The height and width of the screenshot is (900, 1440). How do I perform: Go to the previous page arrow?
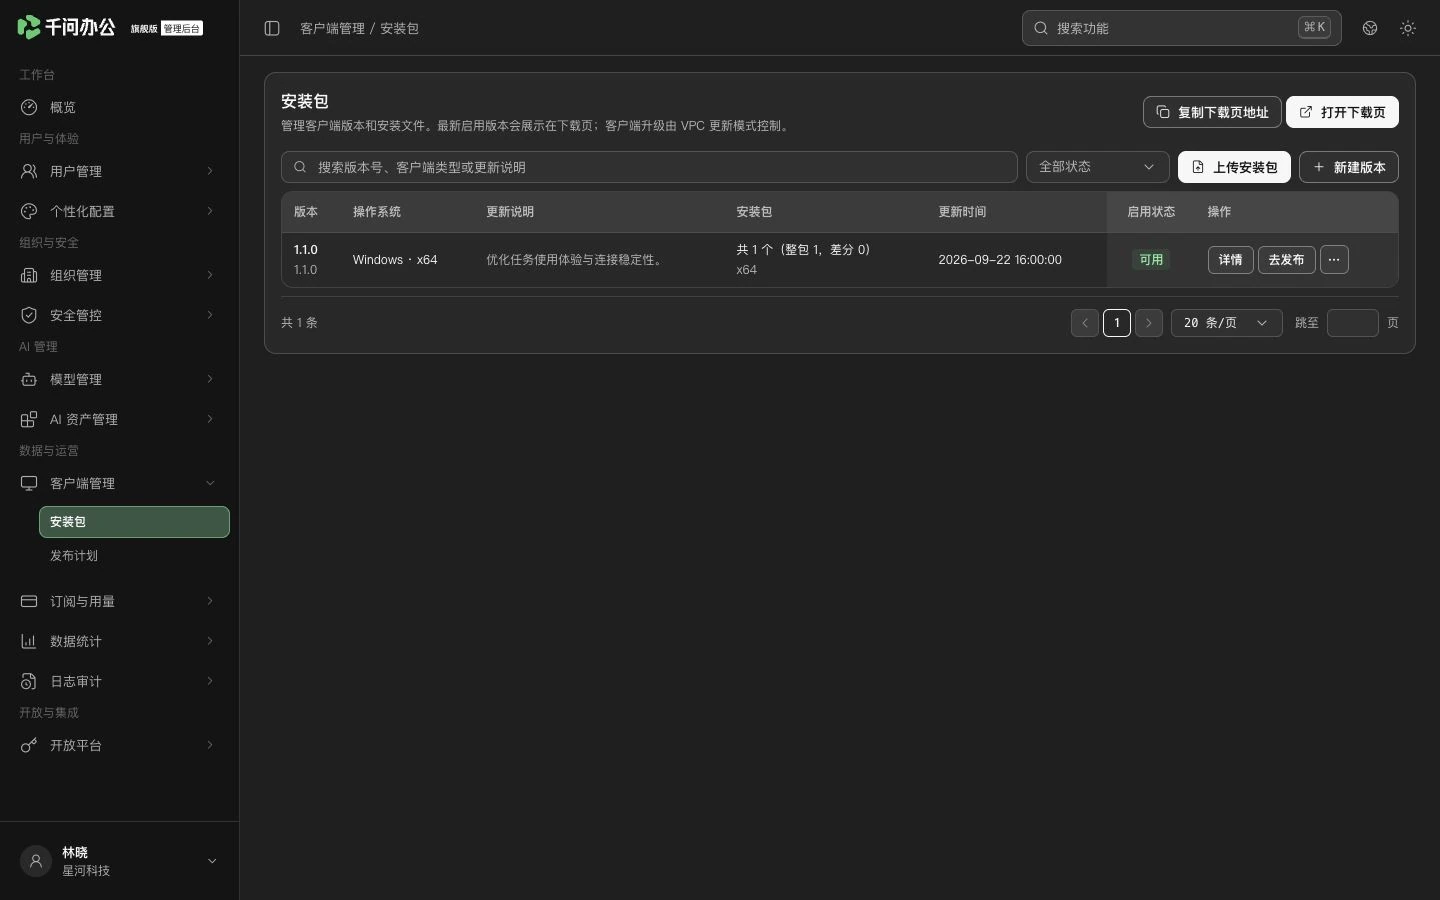click(x=1085, y=323)
